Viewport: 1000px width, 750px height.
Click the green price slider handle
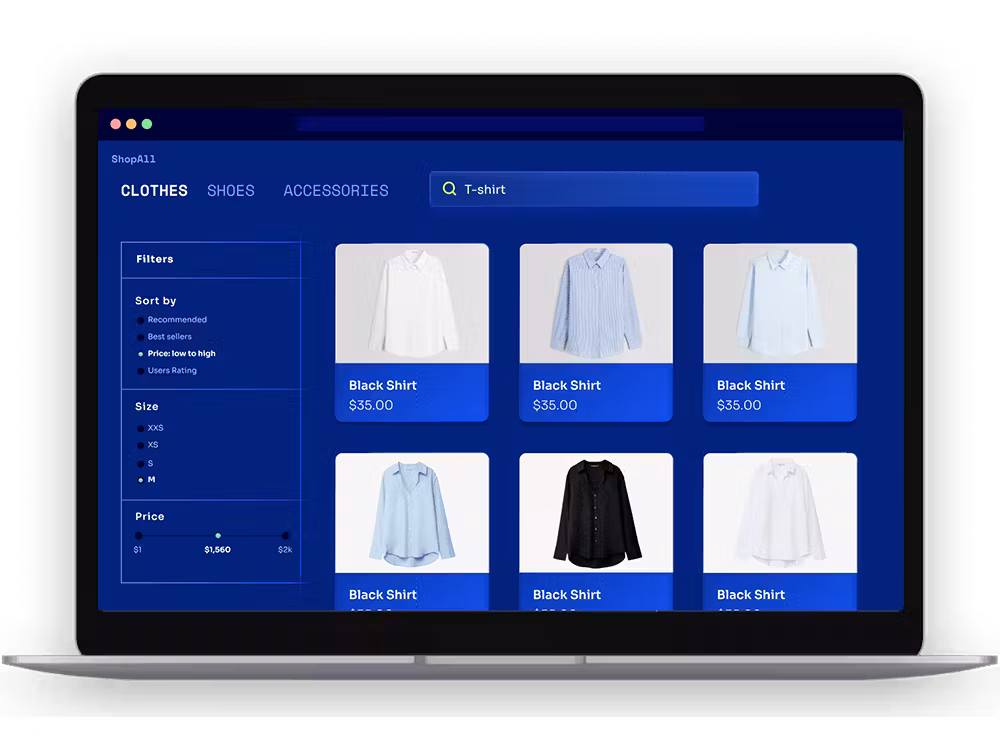(218, 536)
